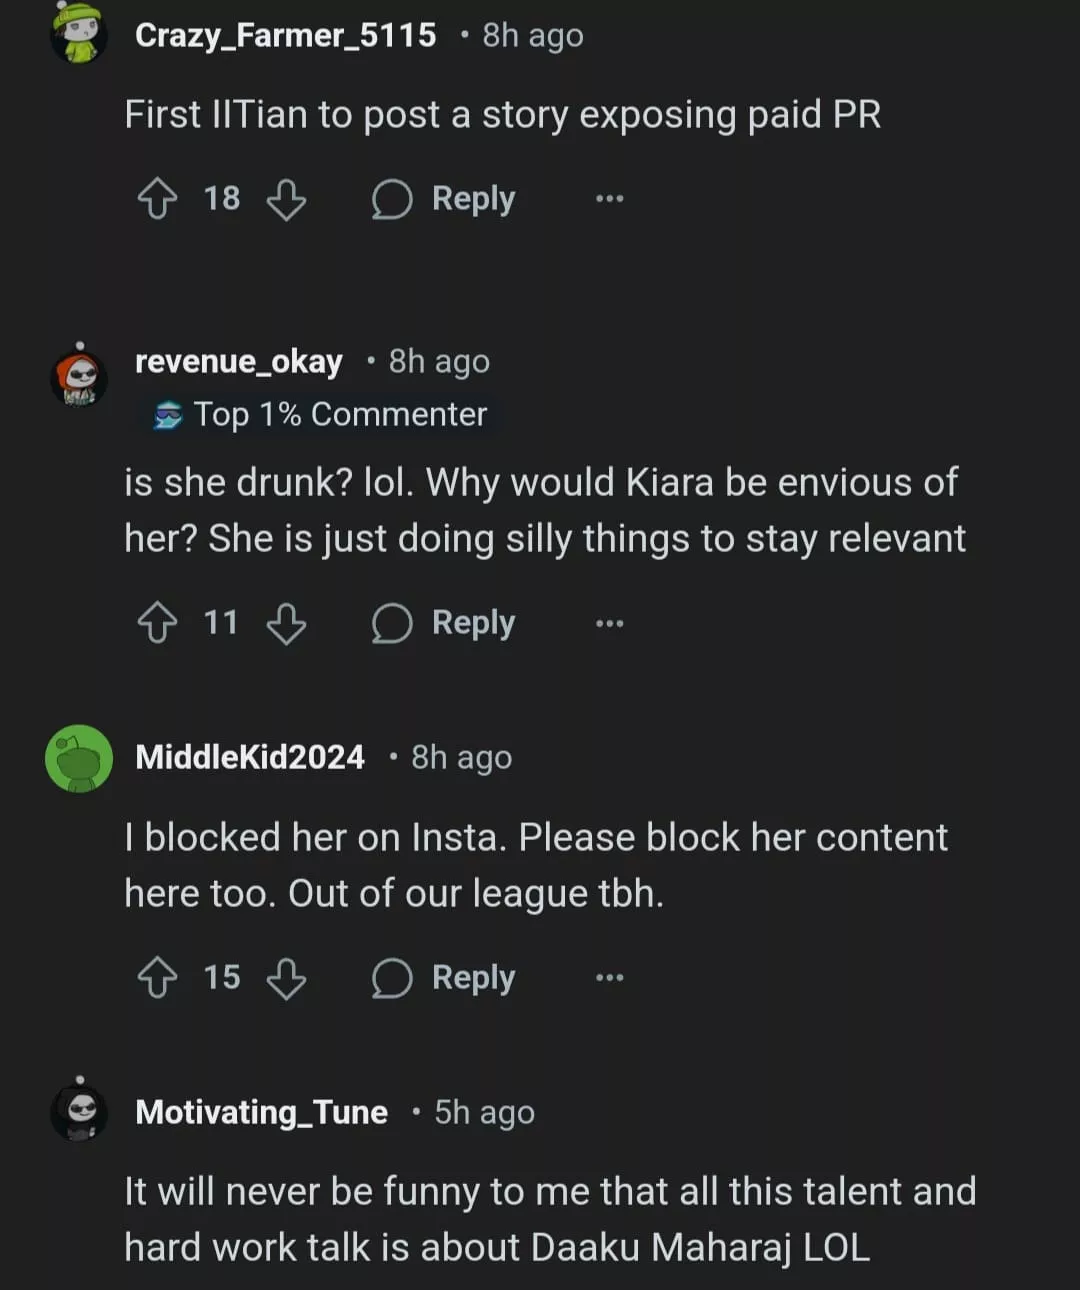The image size is (1080, 1290).
Task: Downvote revenue_okay's comment
Action: 286,624
